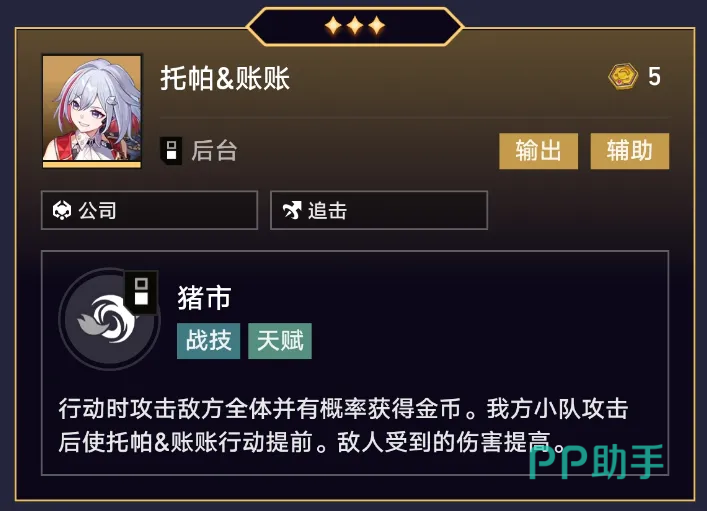
Task: Select the 辅助 role tag
Action: point(629,151)
